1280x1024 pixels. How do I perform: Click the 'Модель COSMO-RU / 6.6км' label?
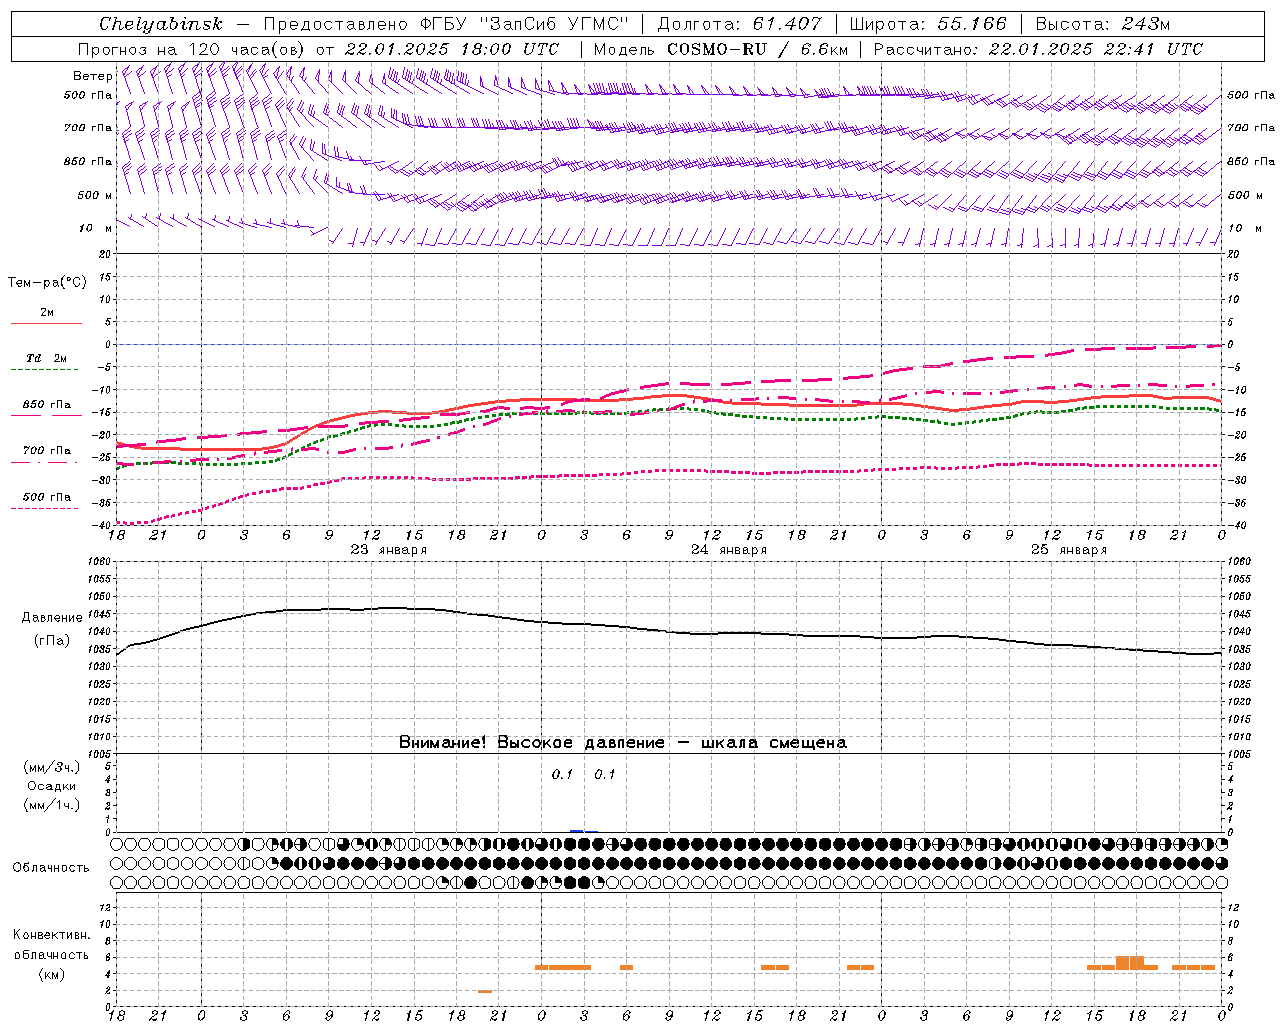721,49
